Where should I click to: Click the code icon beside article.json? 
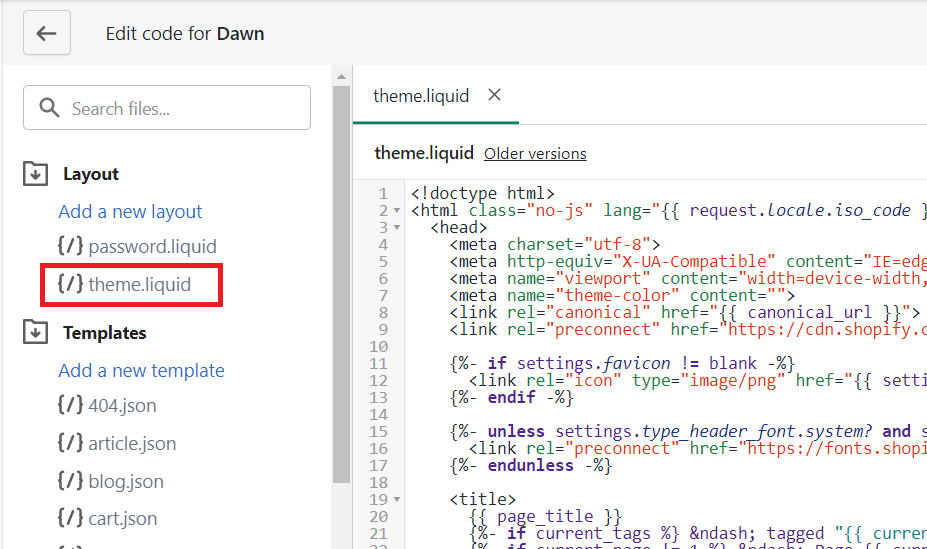70,443
